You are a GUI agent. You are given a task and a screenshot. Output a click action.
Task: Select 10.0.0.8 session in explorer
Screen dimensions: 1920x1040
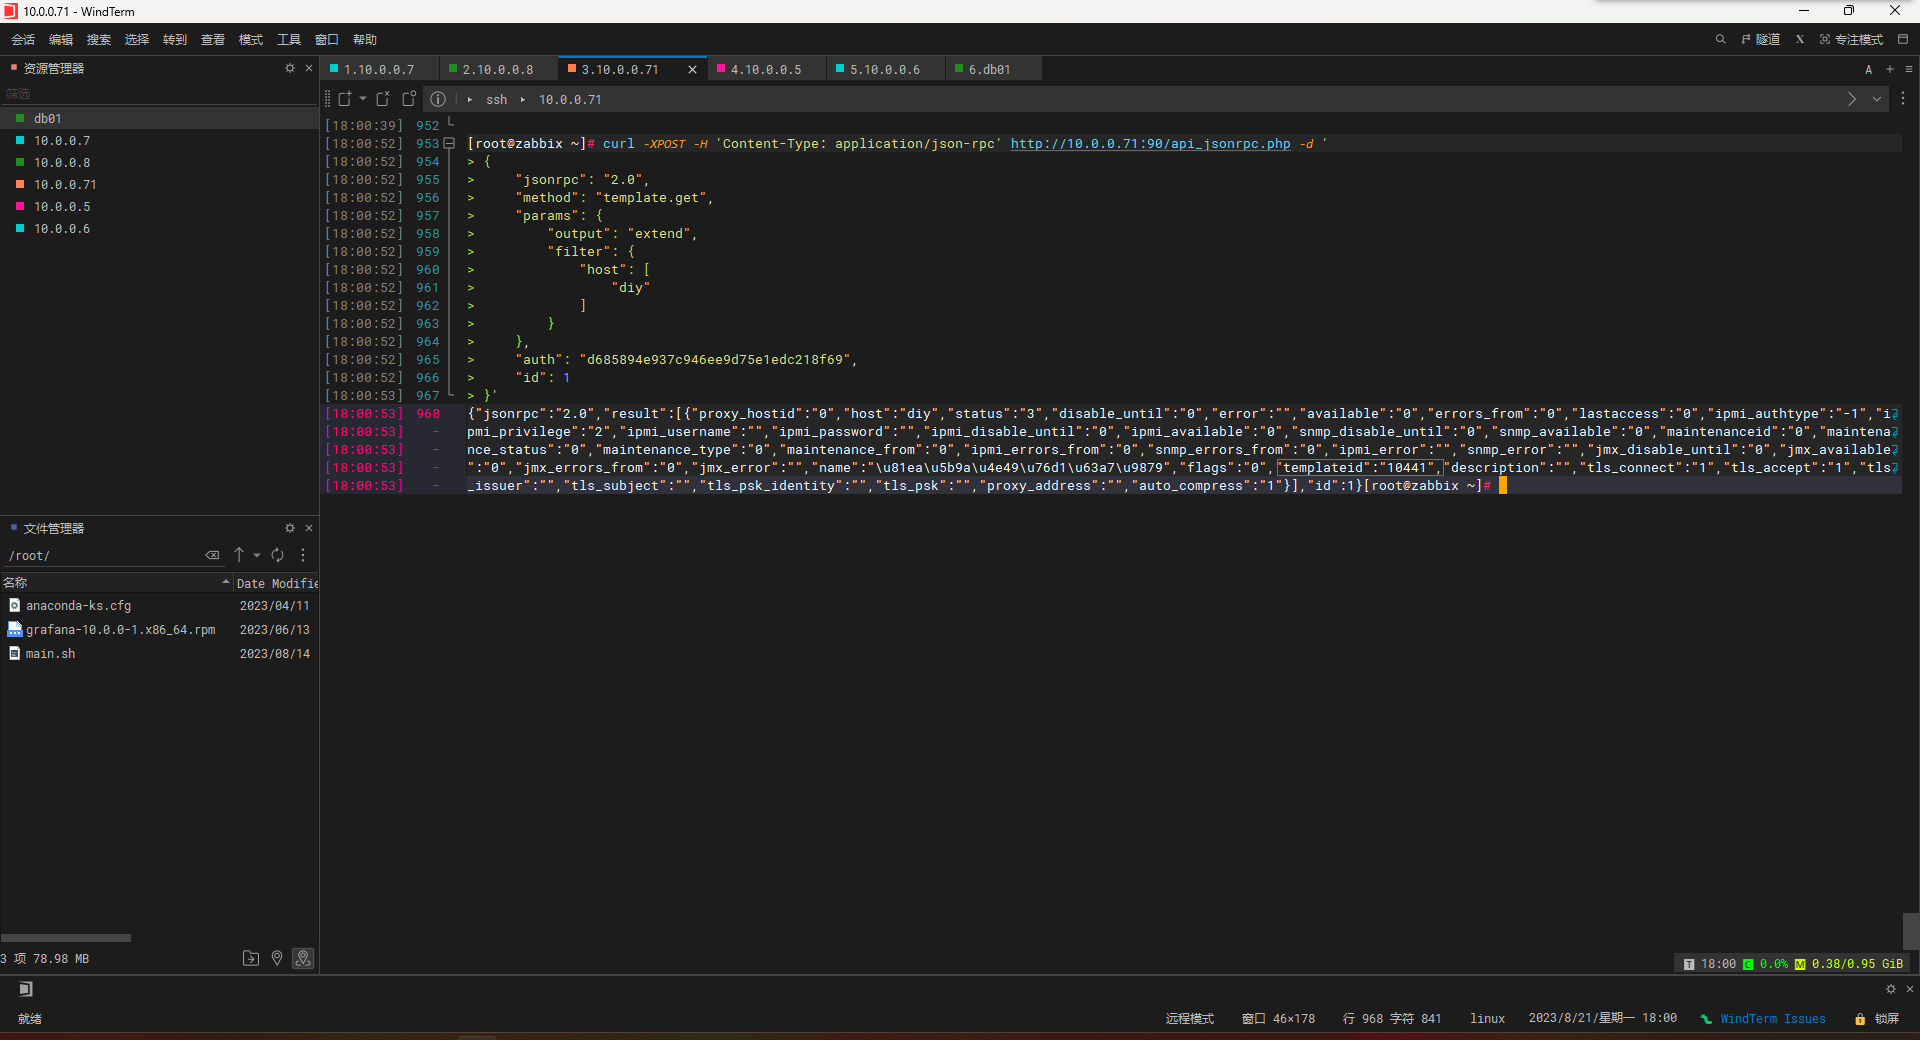coord(159,163)
